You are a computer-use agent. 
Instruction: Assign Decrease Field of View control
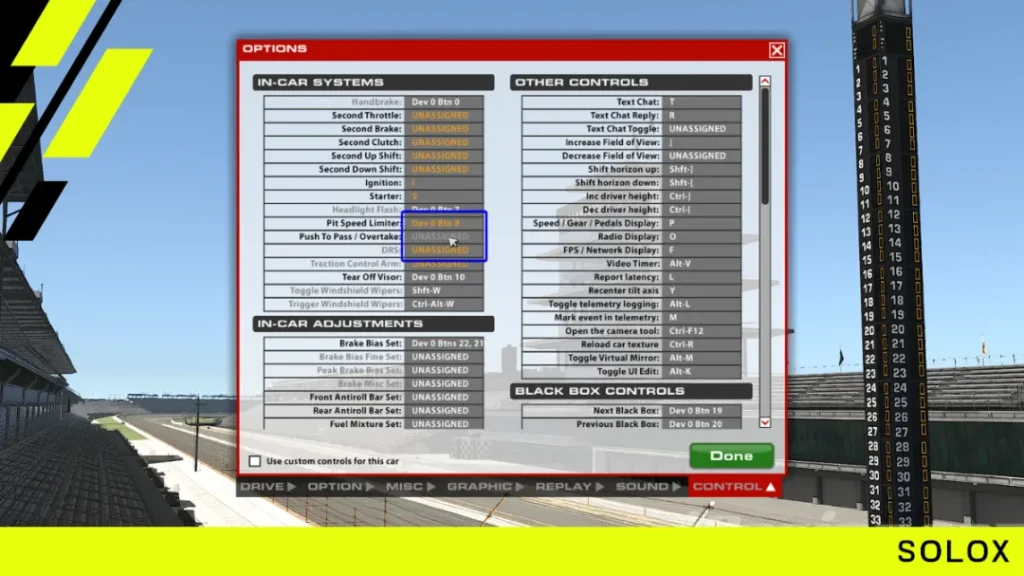(702, 155)
